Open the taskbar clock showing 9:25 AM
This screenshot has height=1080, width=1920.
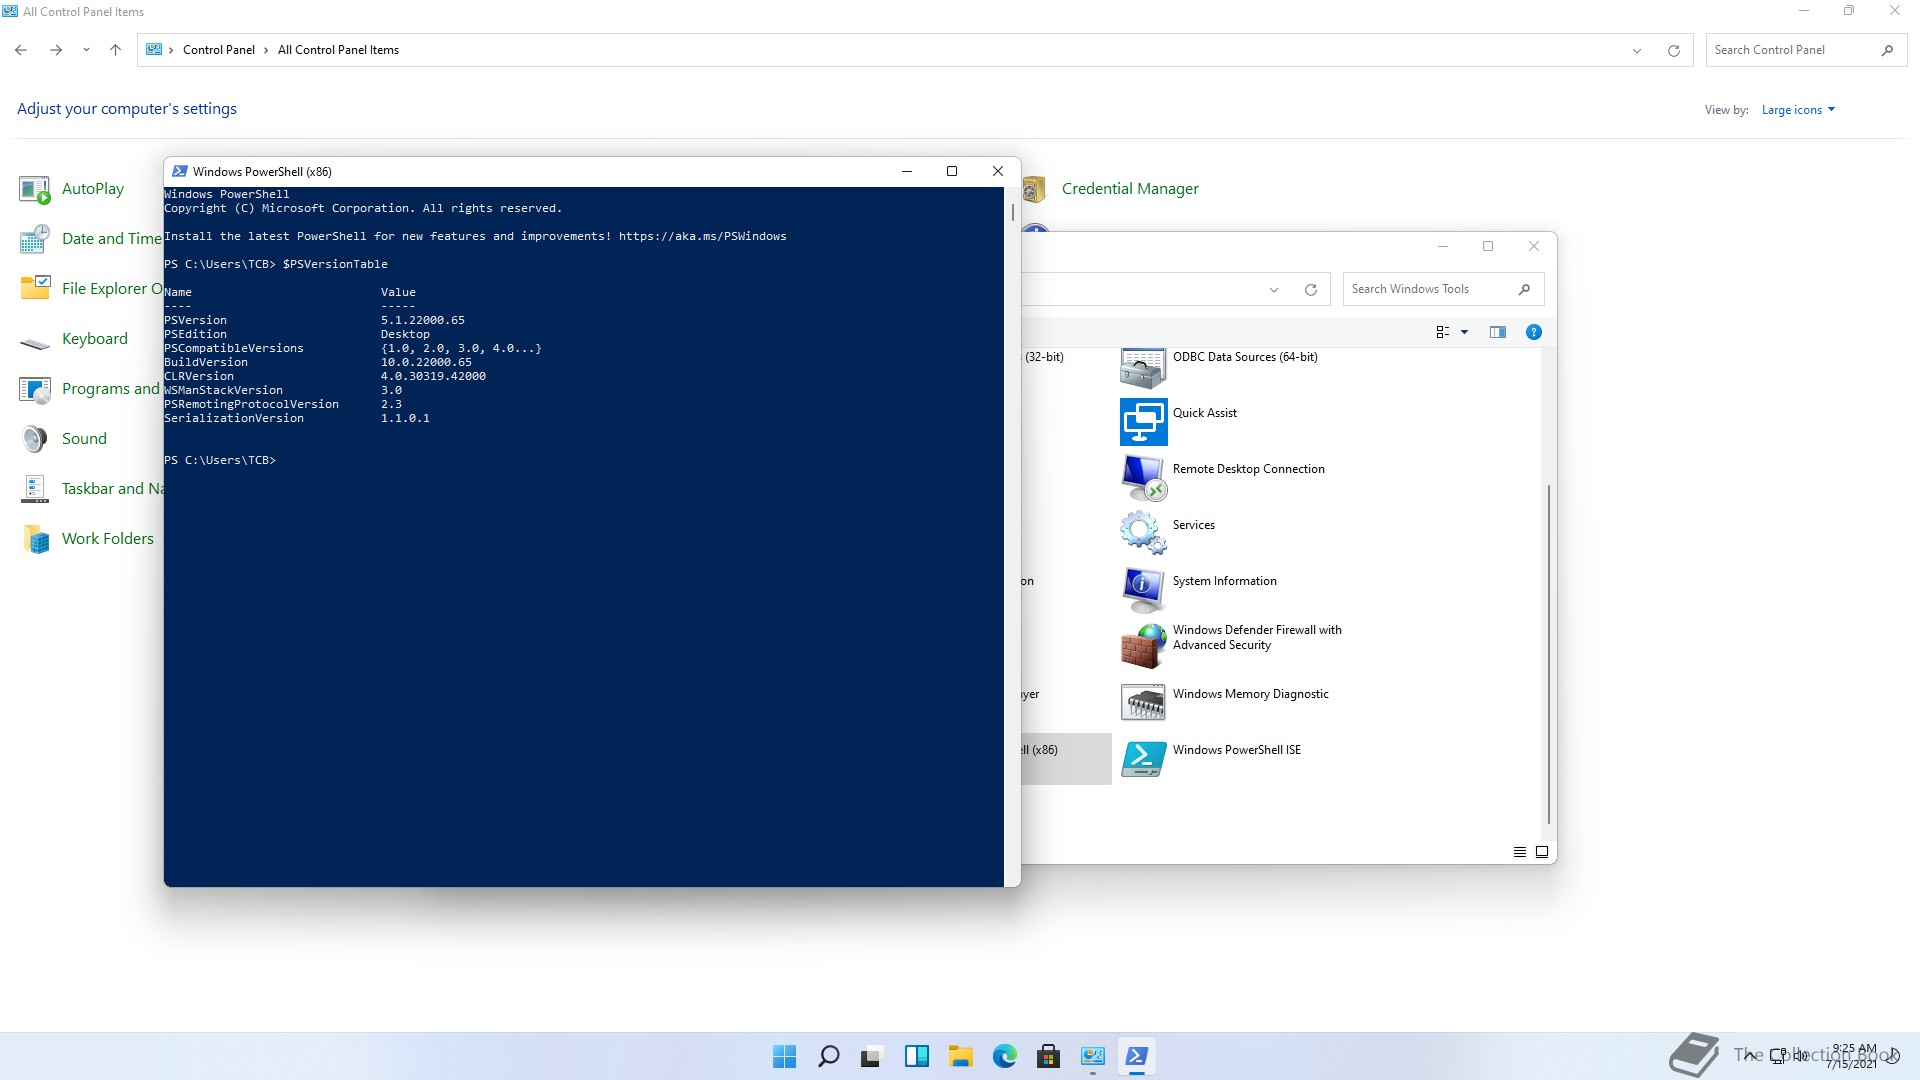point(1852,1056)
